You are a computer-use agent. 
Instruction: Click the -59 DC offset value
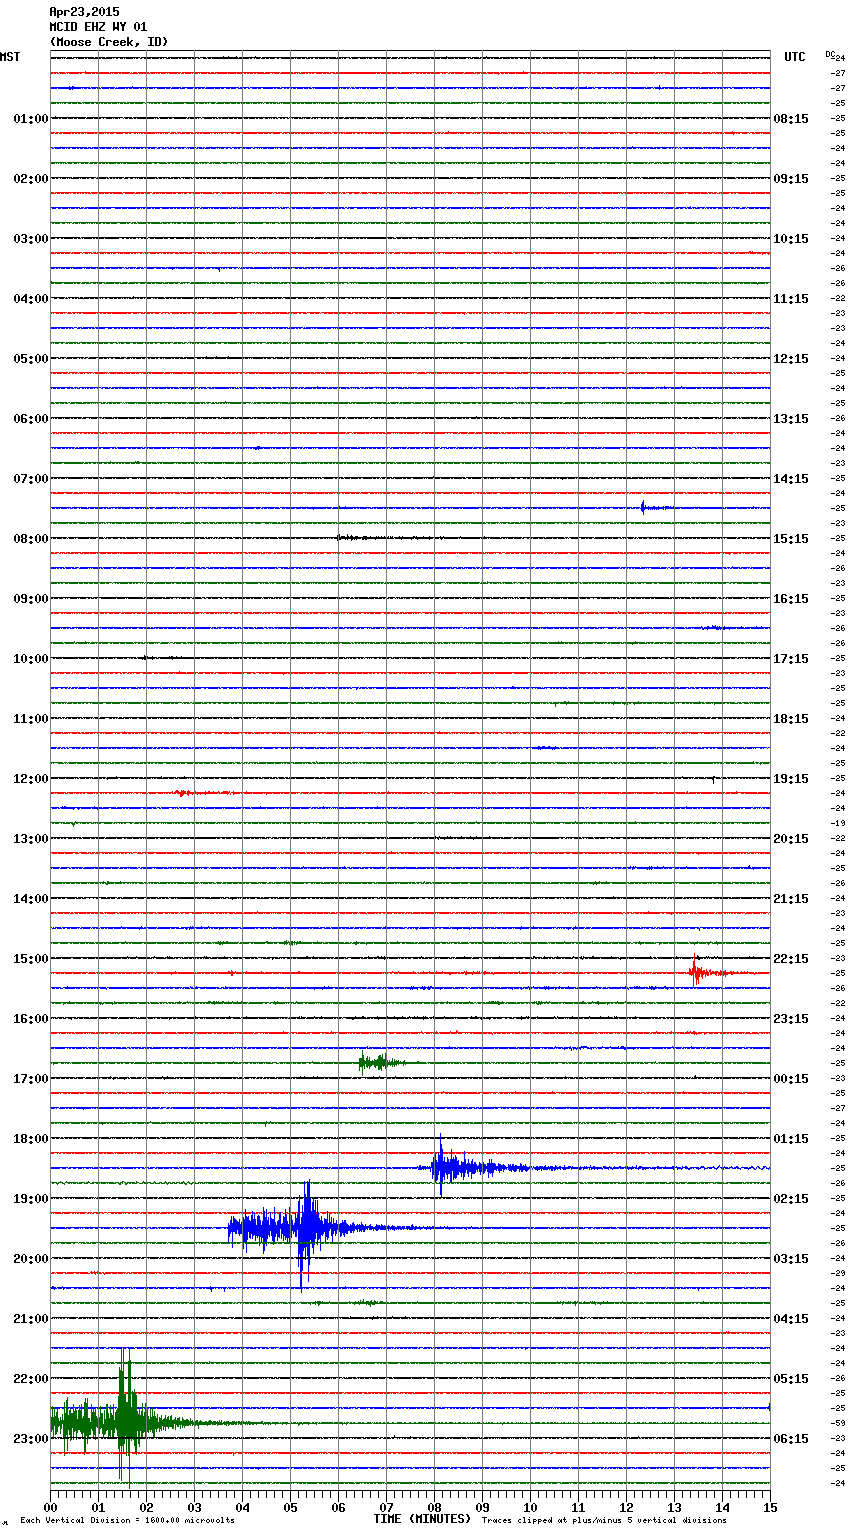point(838,1423)
